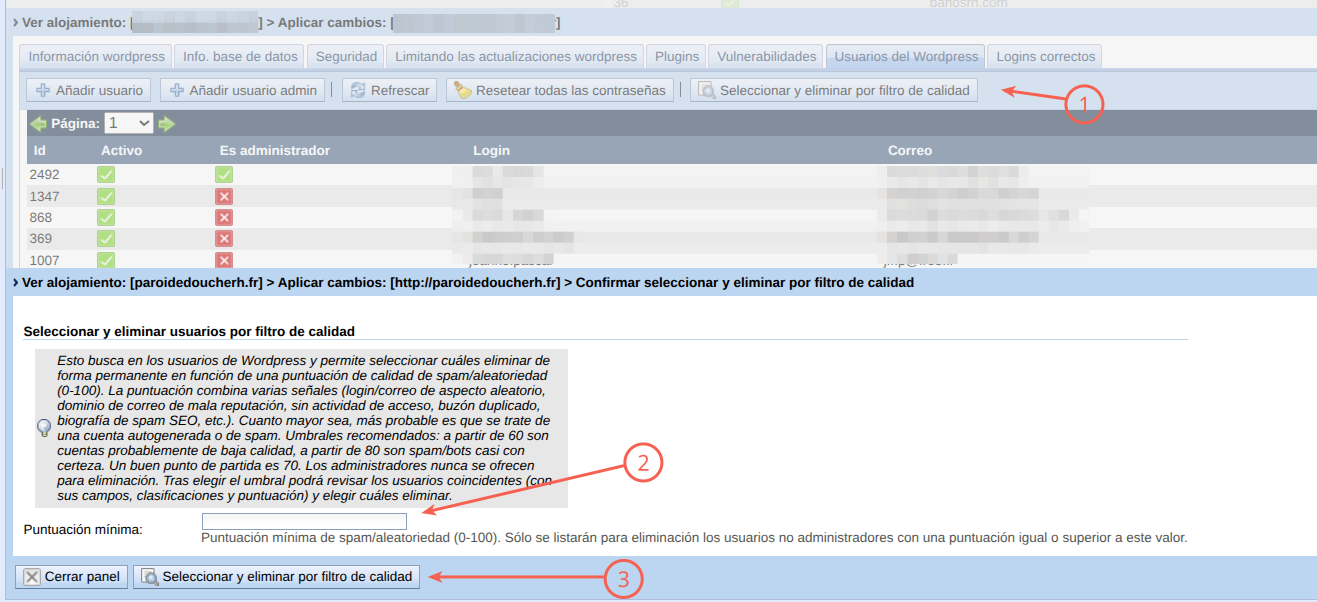This screenshot has height=602, width=1317.
Task: Click Seleccionar y eliminar usuarios por filtro heading
Action: click(x=189, y=331)
